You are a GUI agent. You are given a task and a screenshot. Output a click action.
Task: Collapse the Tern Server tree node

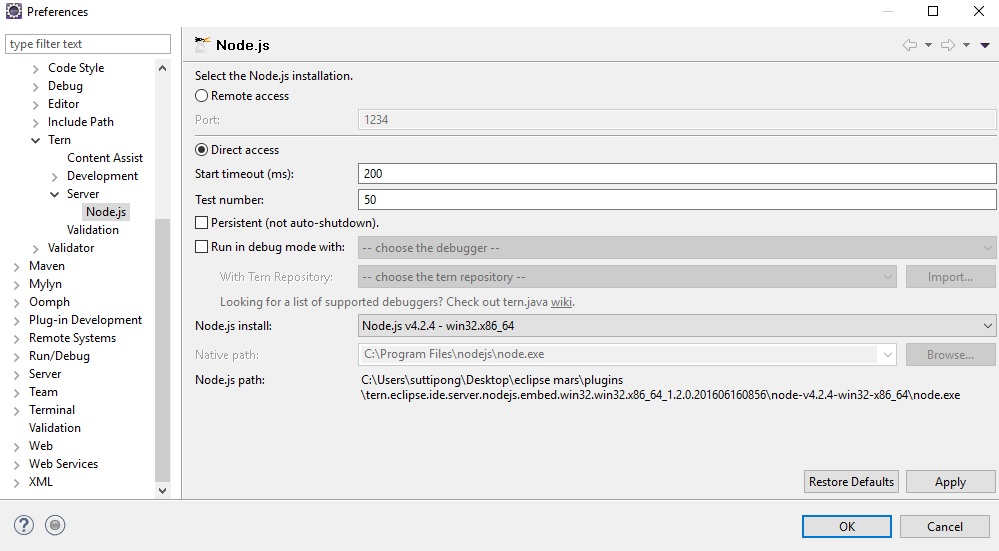click(x=55, y=194)
